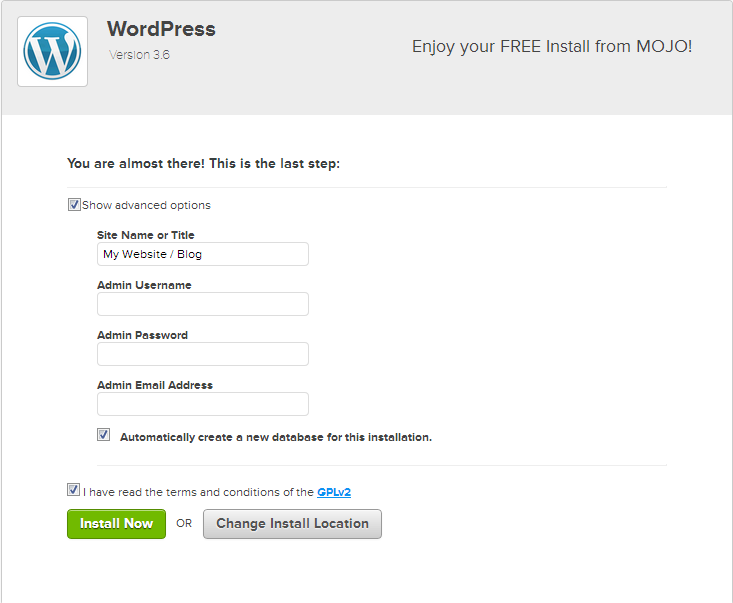The height and width of the screenshot is (603, 733).
Task: Click the Change Install Location button
Action: coord(292,524)
